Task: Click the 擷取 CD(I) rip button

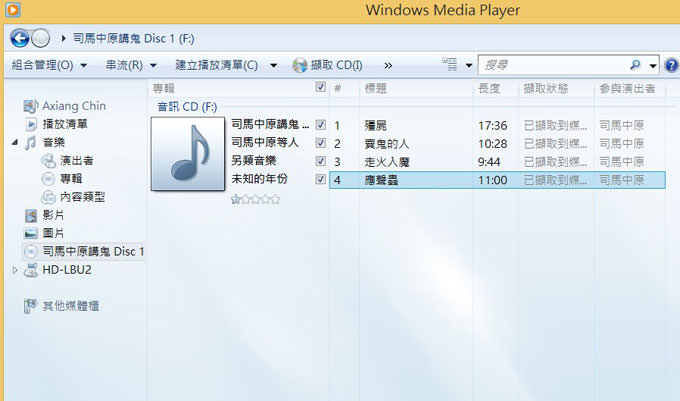Action: (327, 65)
